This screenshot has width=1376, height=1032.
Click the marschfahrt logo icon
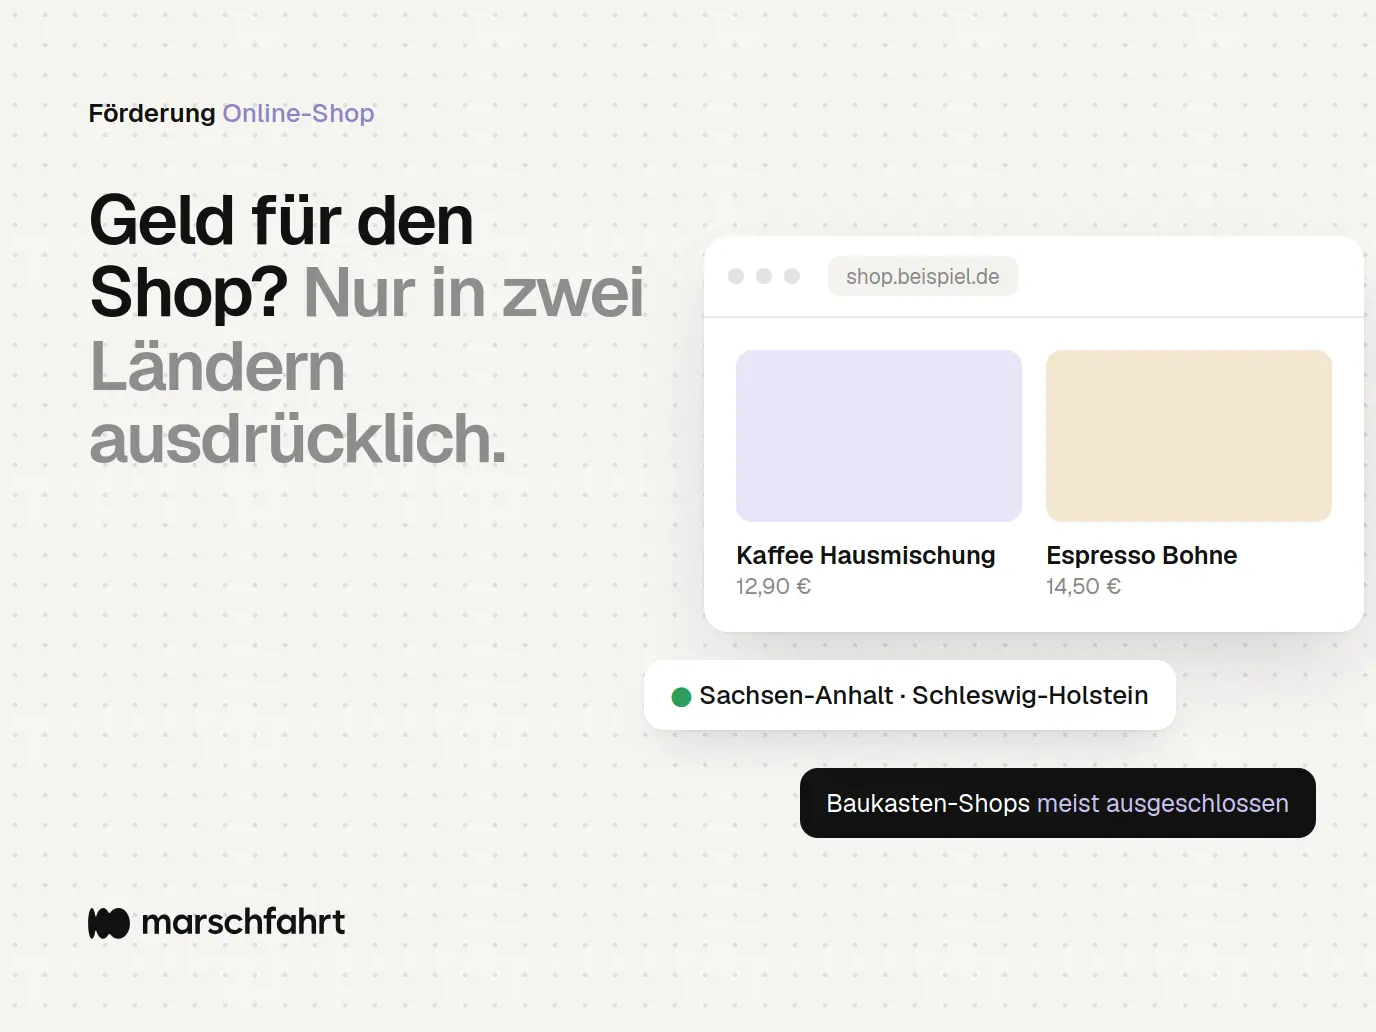109,923
